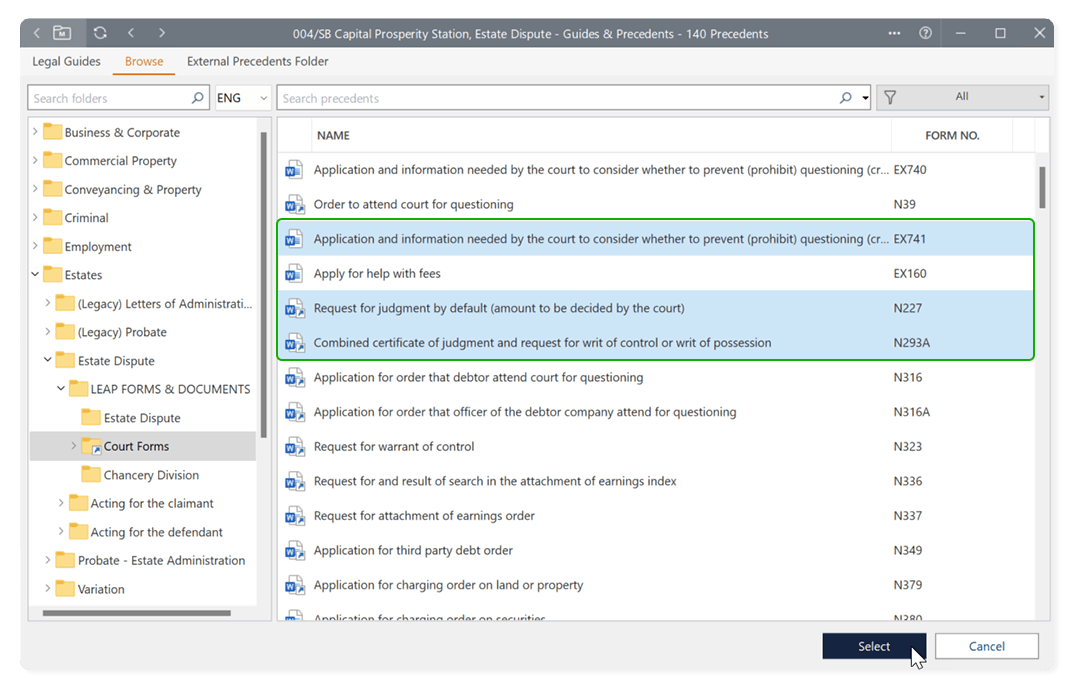Click the matter folder icon in title bar

(62, 33)
